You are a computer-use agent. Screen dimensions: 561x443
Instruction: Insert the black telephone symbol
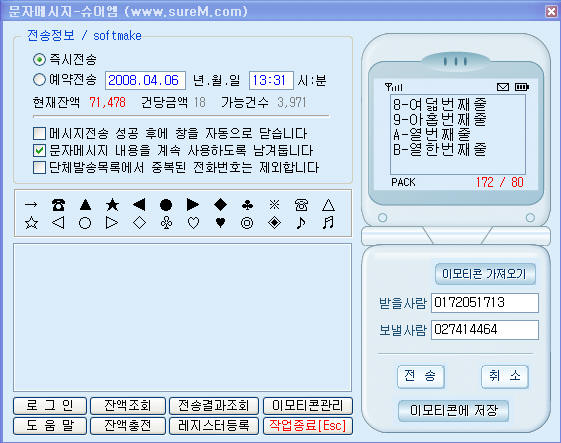click(x=58, y=205)
